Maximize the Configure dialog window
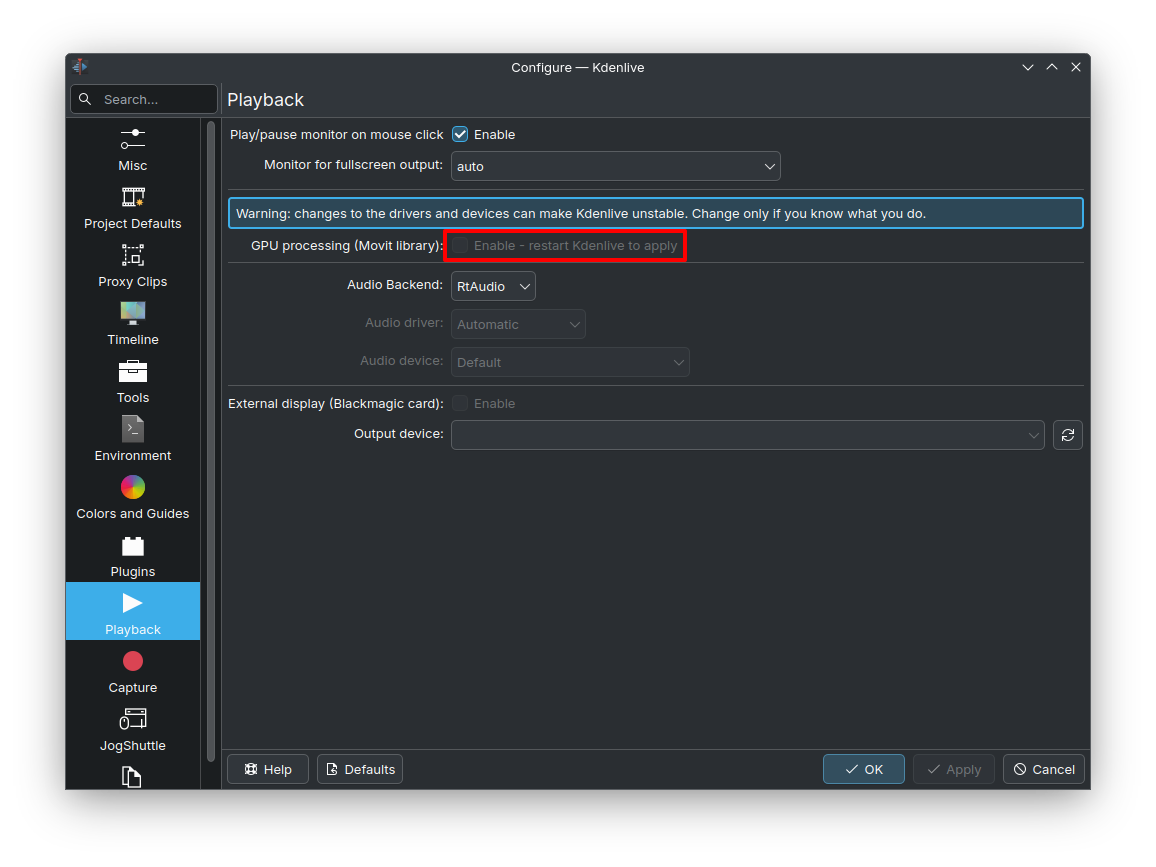Image resolution: width=1156 pixels, height=867 pixels. coord(1052,67)
